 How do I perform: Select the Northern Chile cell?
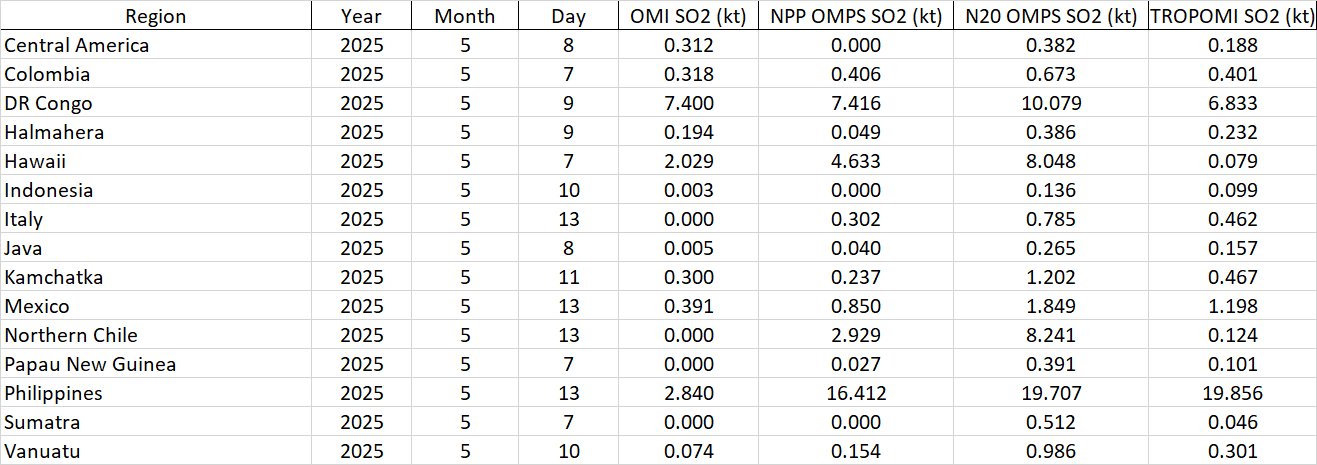point(71,335)
